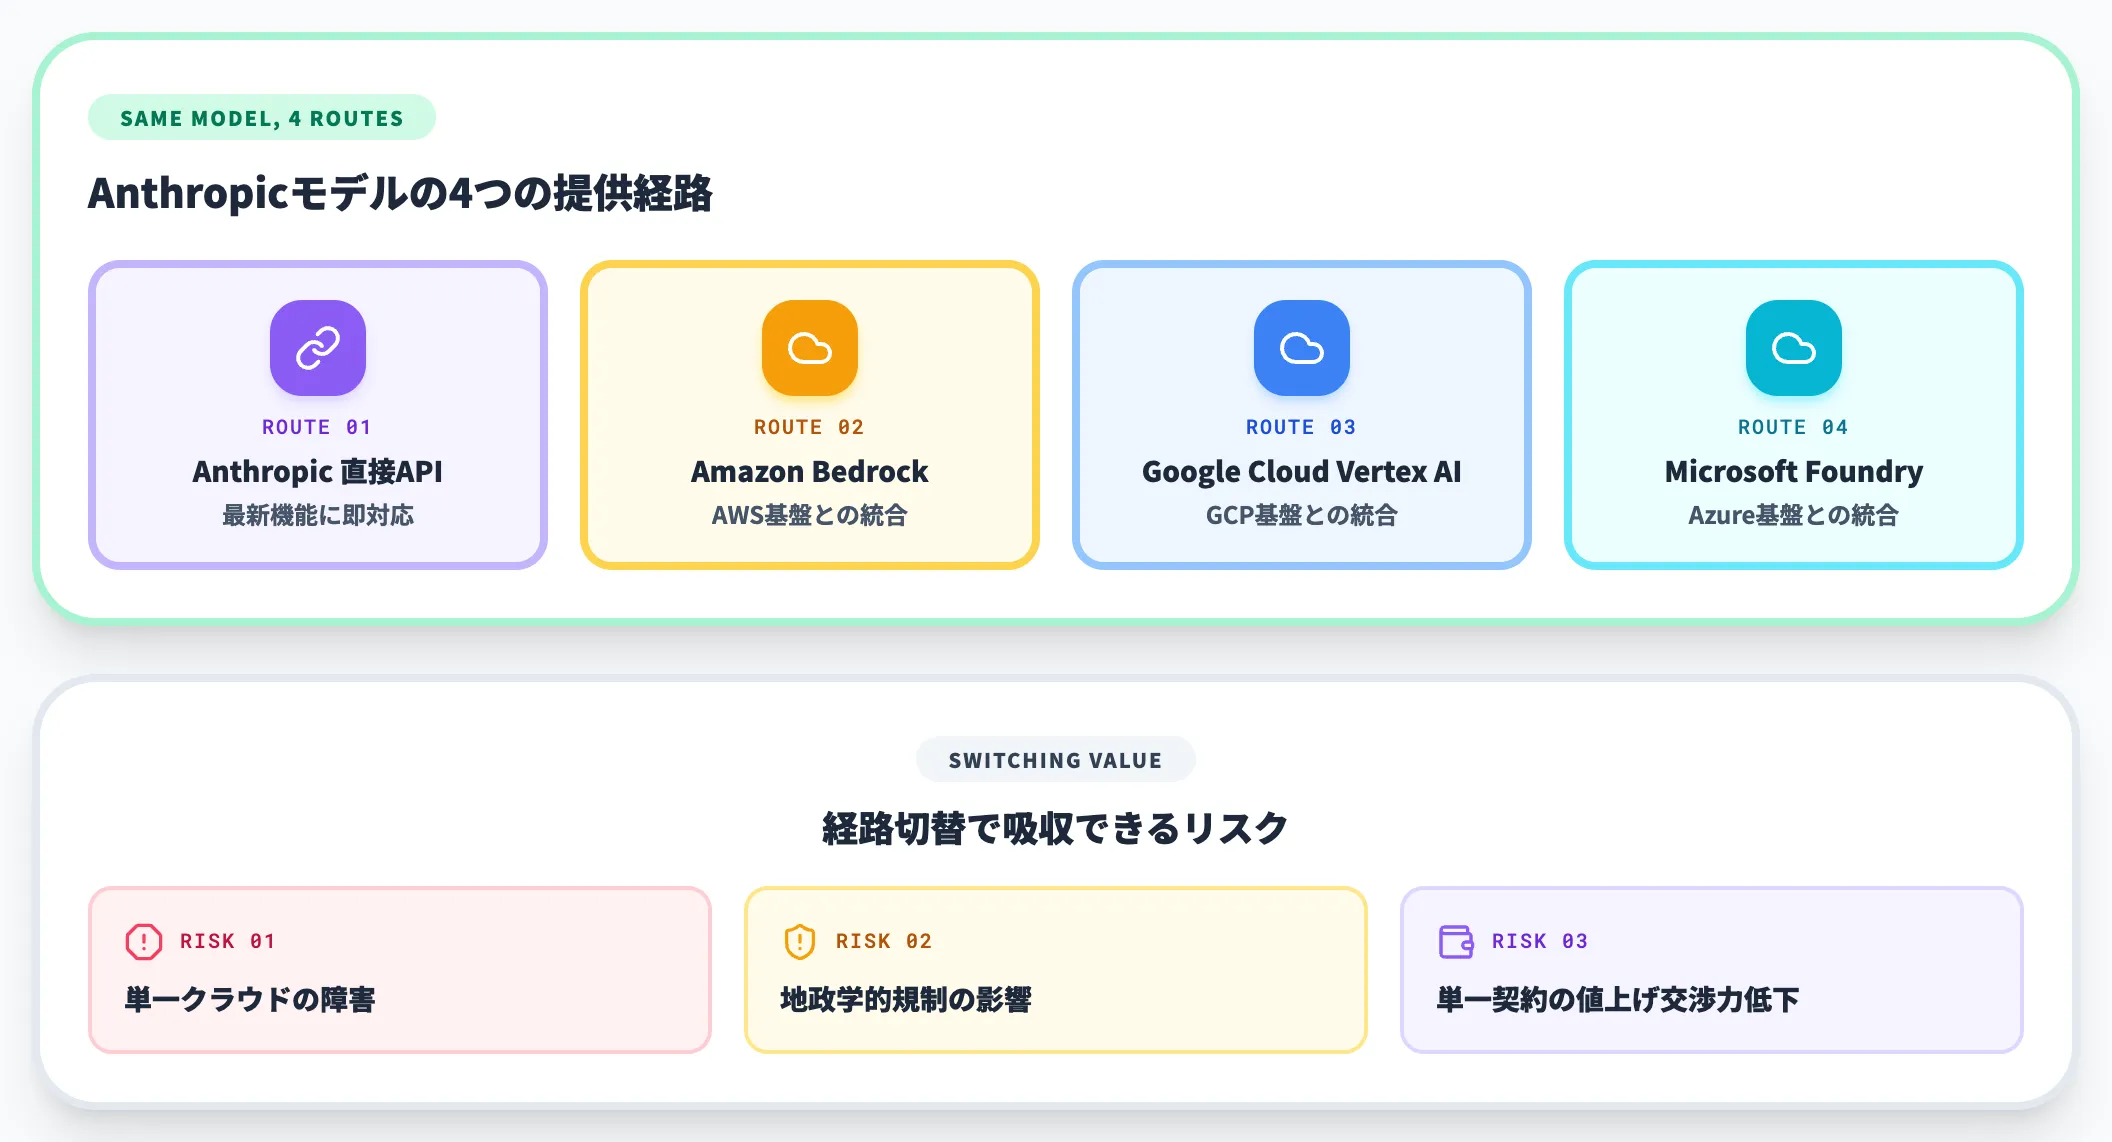The image size is (2112, 1142).
Task: Click the red alert octagon icon for Risk 01
Action: (144, 942)
